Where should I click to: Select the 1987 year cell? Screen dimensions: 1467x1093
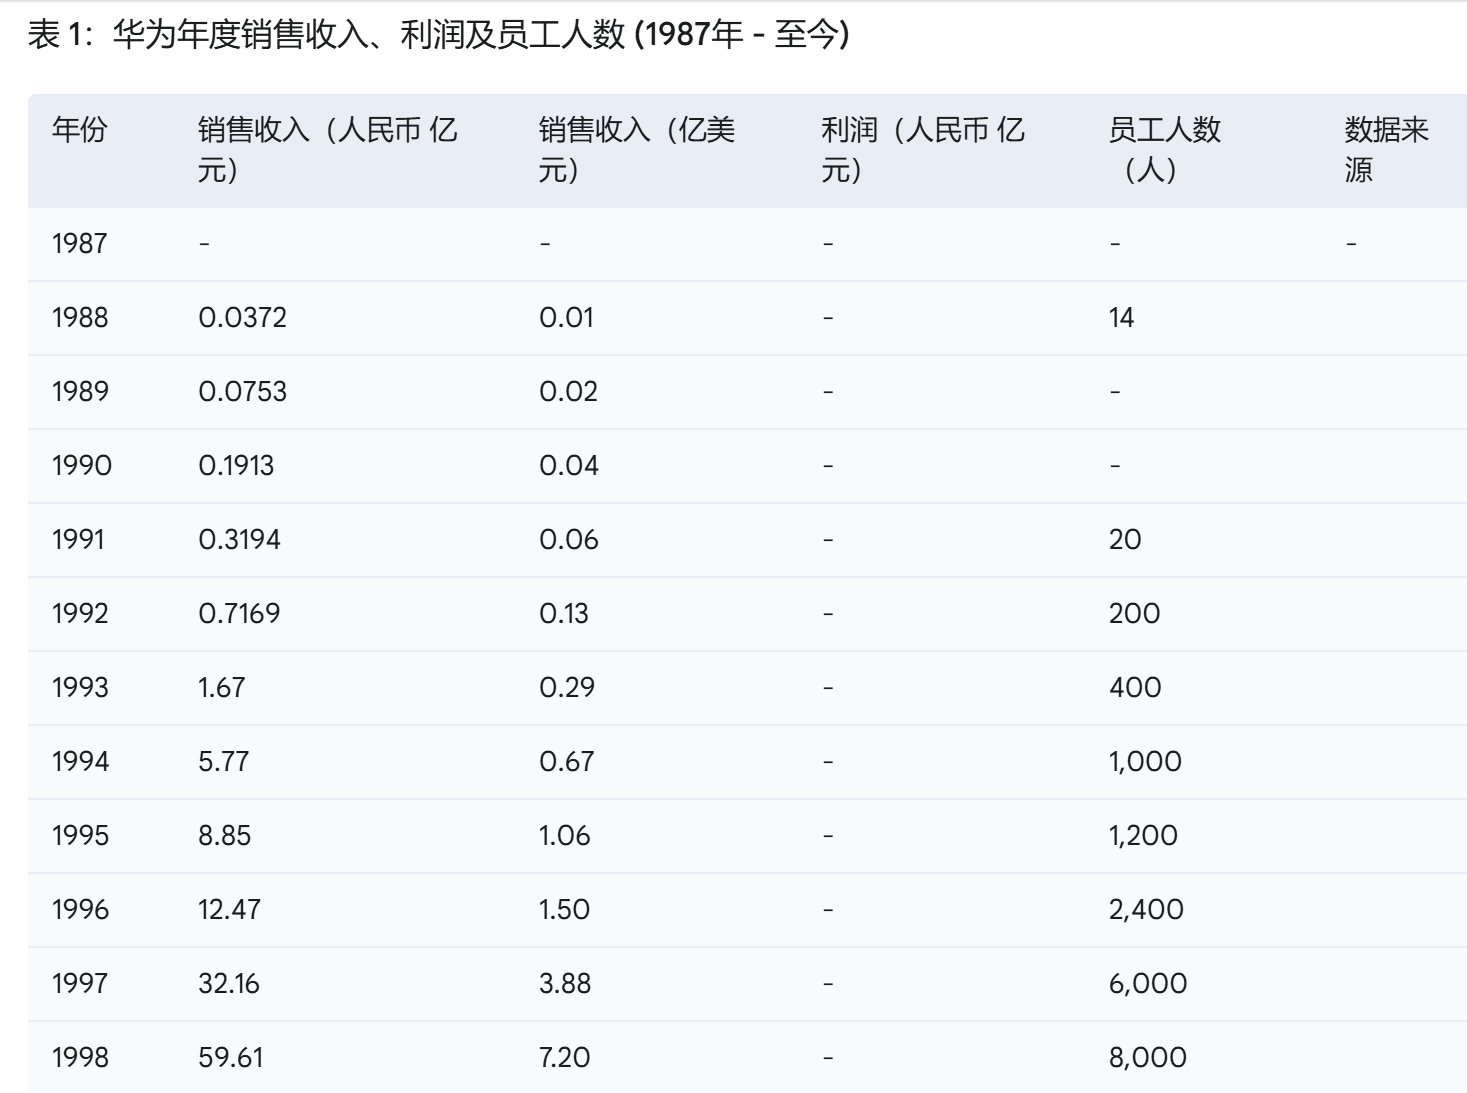point(79,243)
